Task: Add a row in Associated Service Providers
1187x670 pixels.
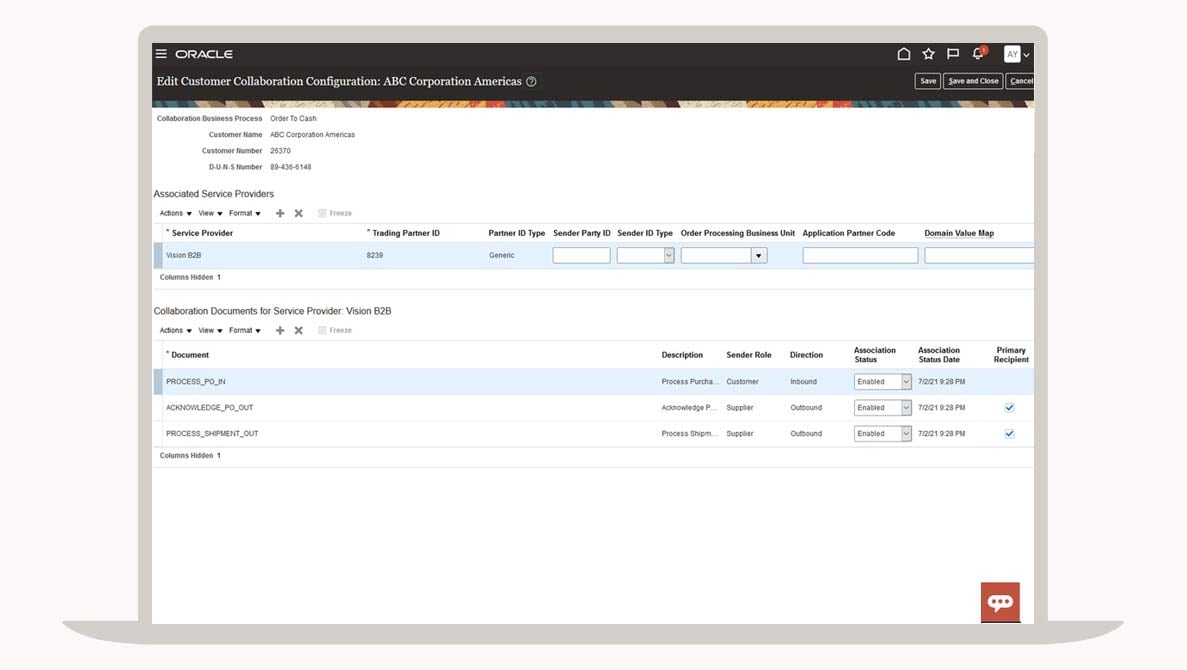Action: coord(280,213)
